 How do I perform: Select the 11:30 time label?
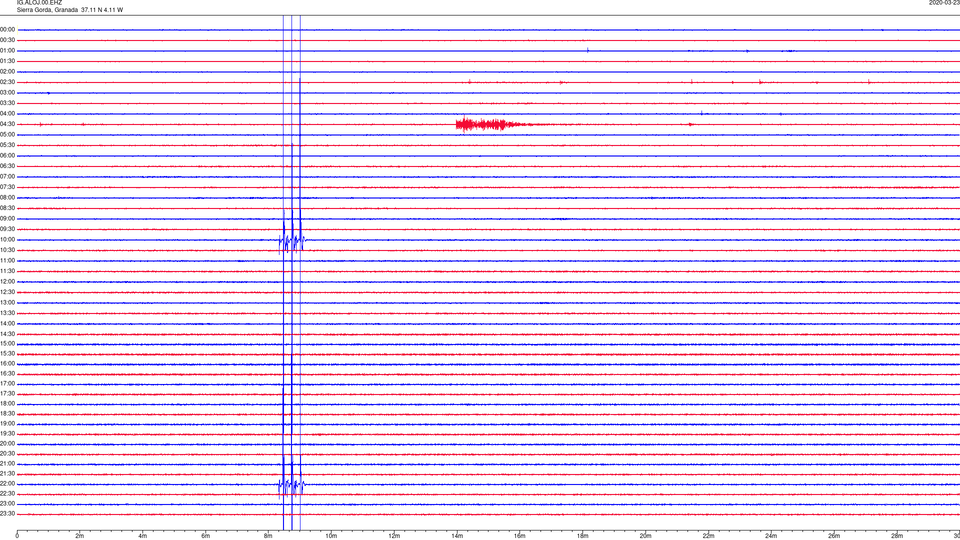[7, 271]
